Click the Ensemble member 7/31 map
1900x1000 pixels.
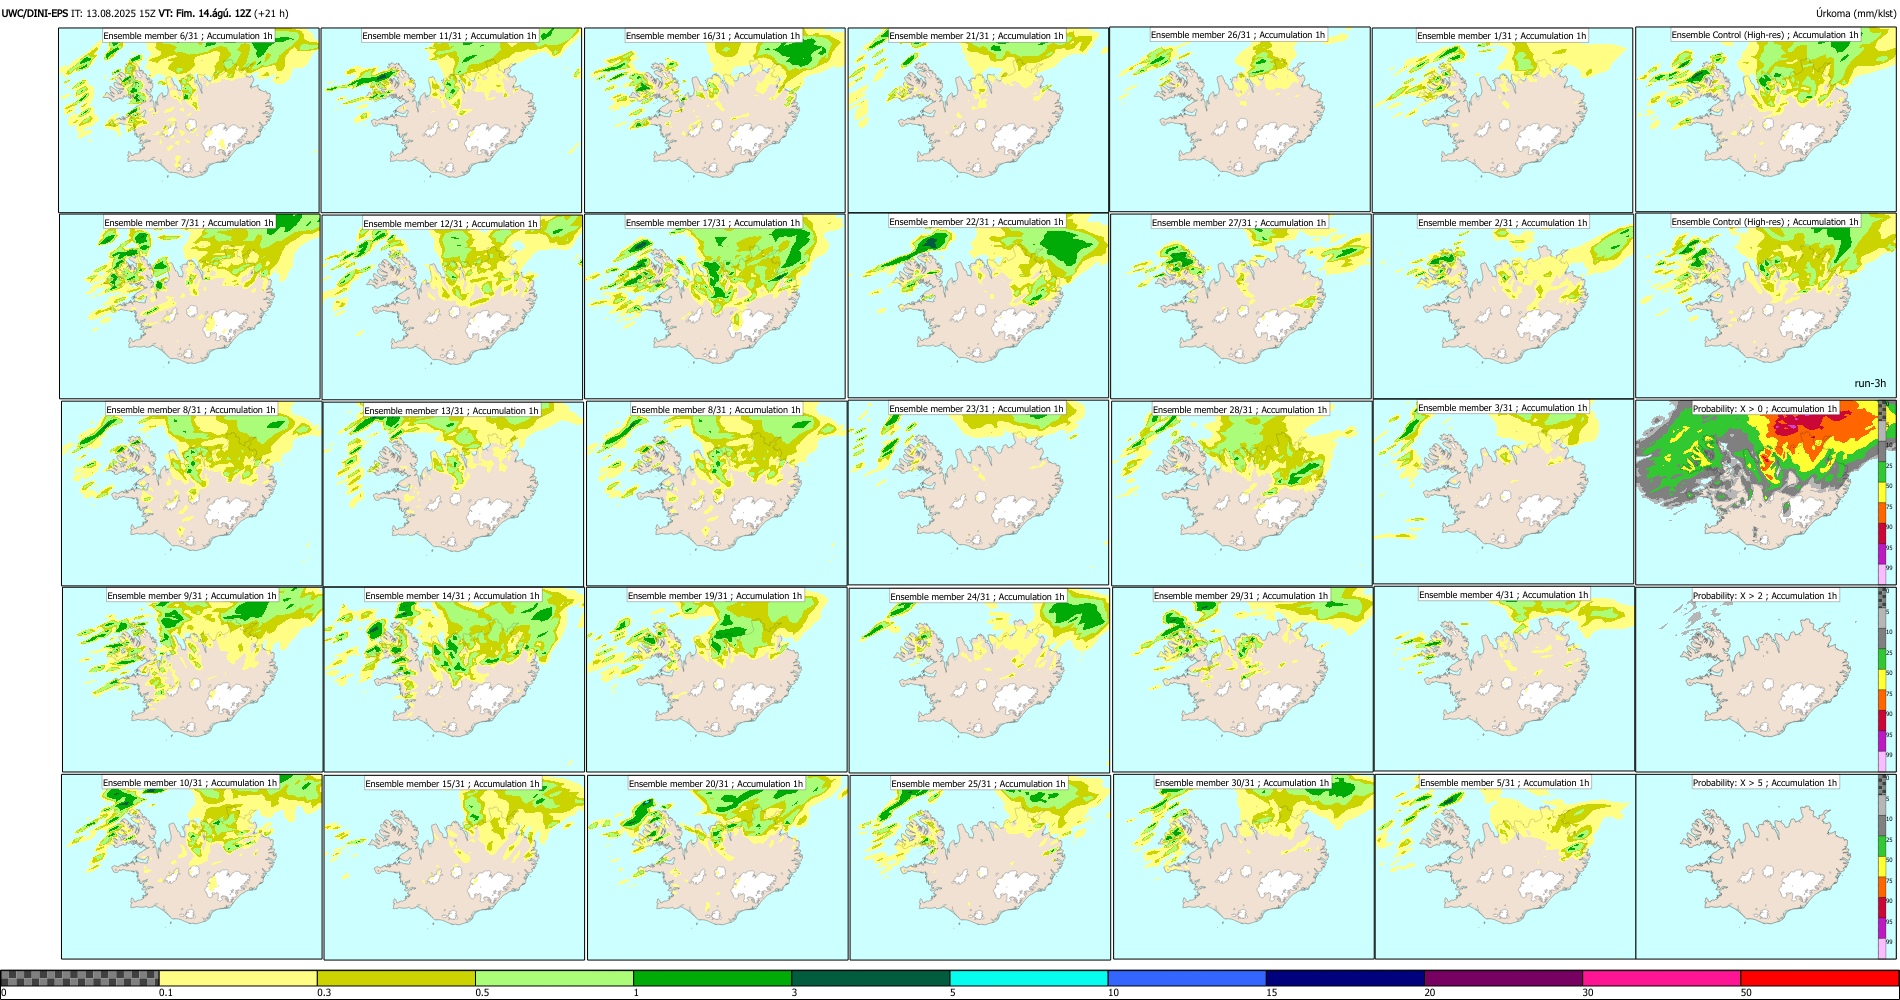190,306
